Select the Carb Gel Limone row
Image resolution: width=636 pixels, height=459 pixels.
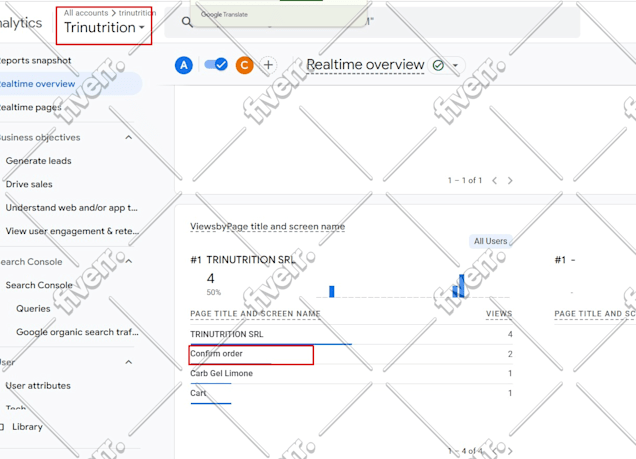pos(351,373)
